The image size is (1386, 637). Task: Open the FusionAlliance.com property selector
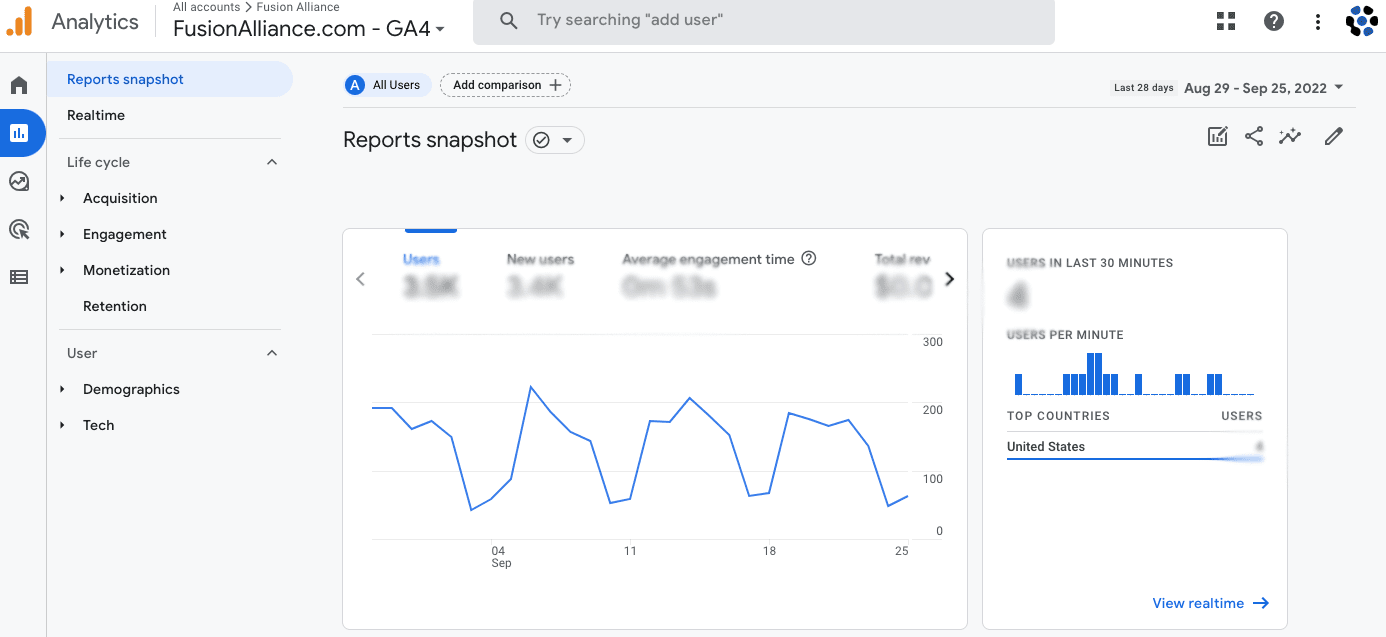coord(309,29)
